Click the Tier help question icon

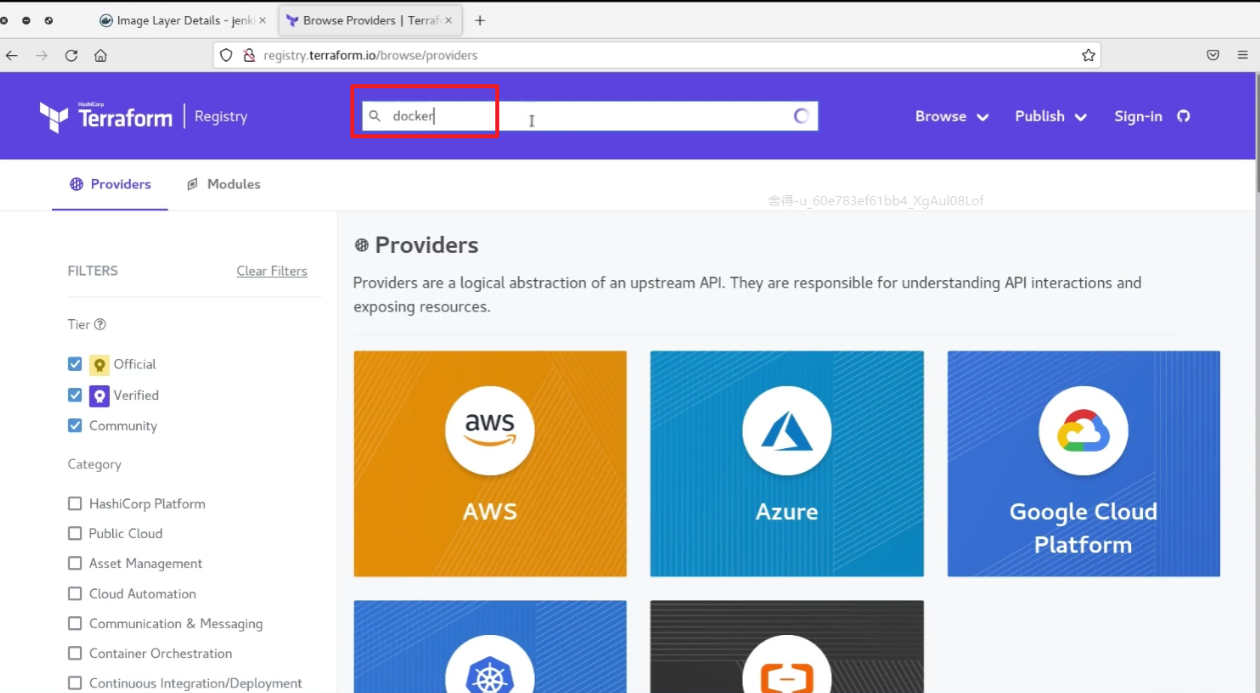(x=100, y=324)
